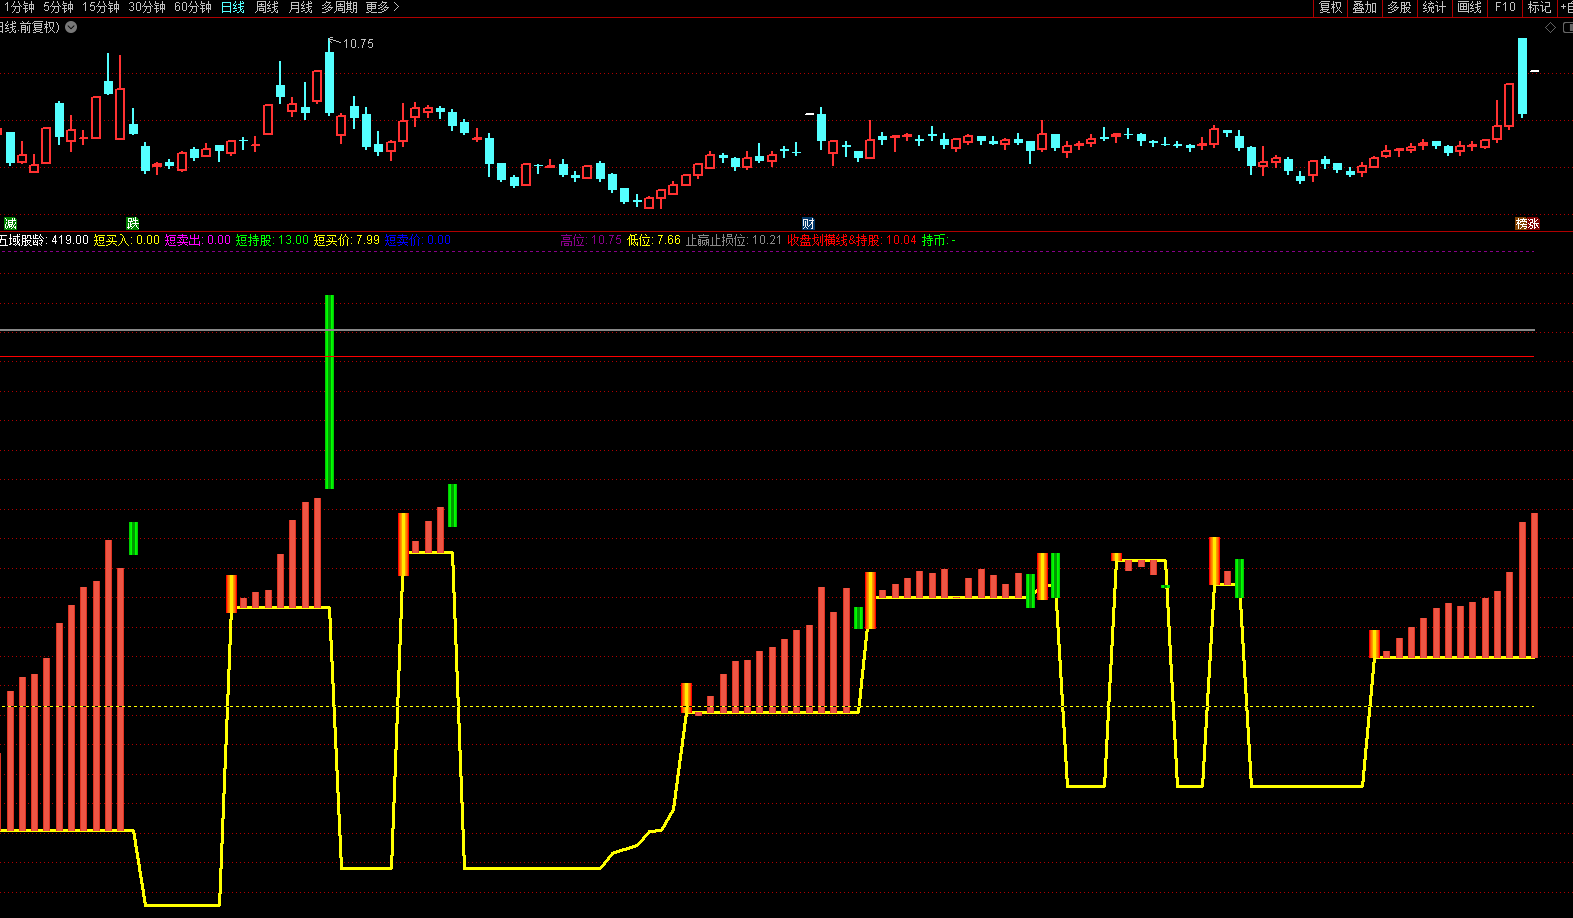Open the 多周期 multi-period view
The height and width of the screenshot is (918, 1573).
[x=339, y=7]
